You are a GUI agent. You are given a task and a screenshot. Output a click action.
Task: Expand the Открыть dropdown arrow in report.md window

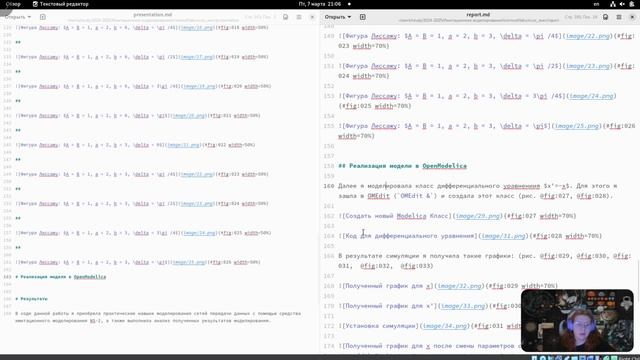(349, 17)
